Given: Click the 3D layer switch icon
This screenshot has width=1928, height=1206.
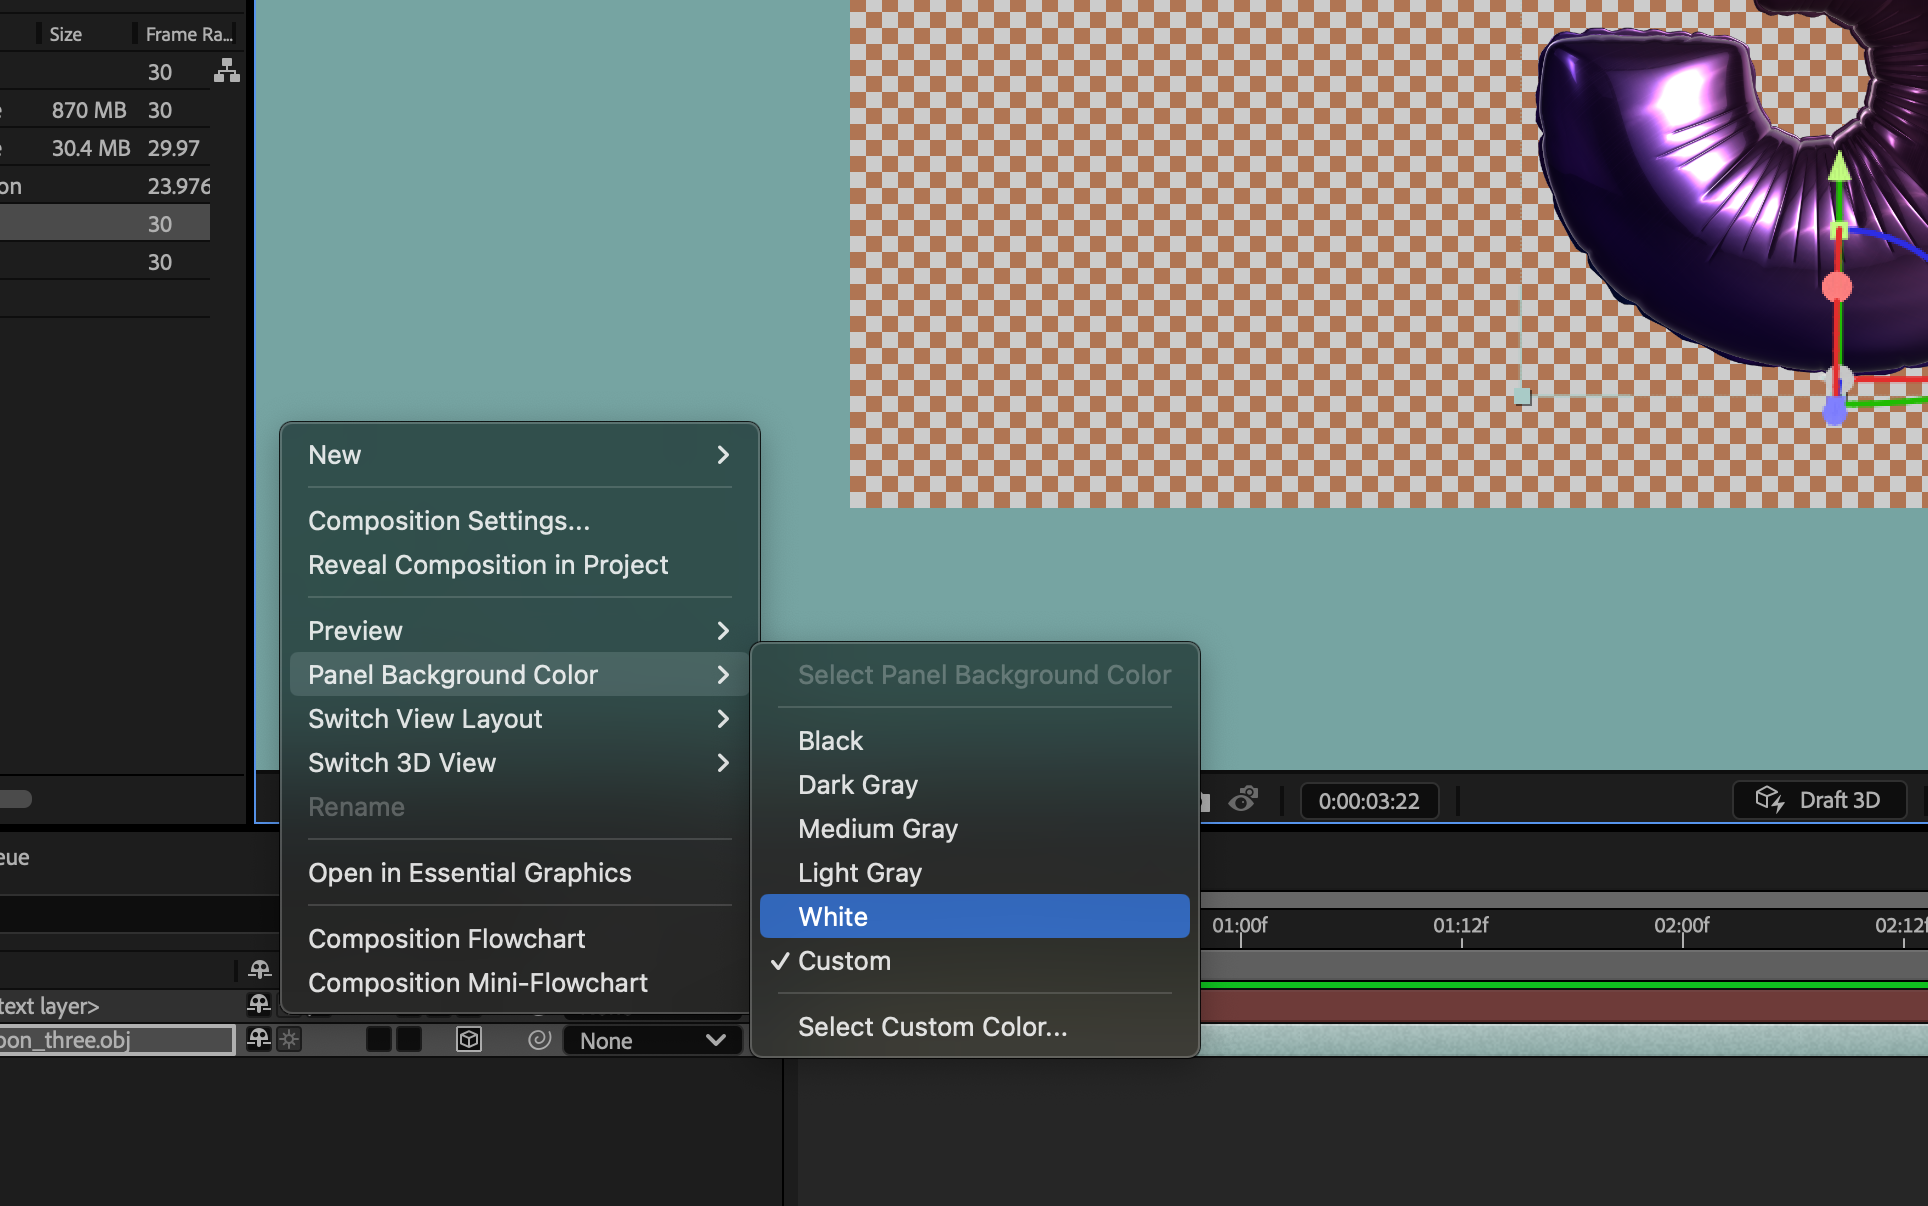Looking at the screenshot, I should (469, 1038).
